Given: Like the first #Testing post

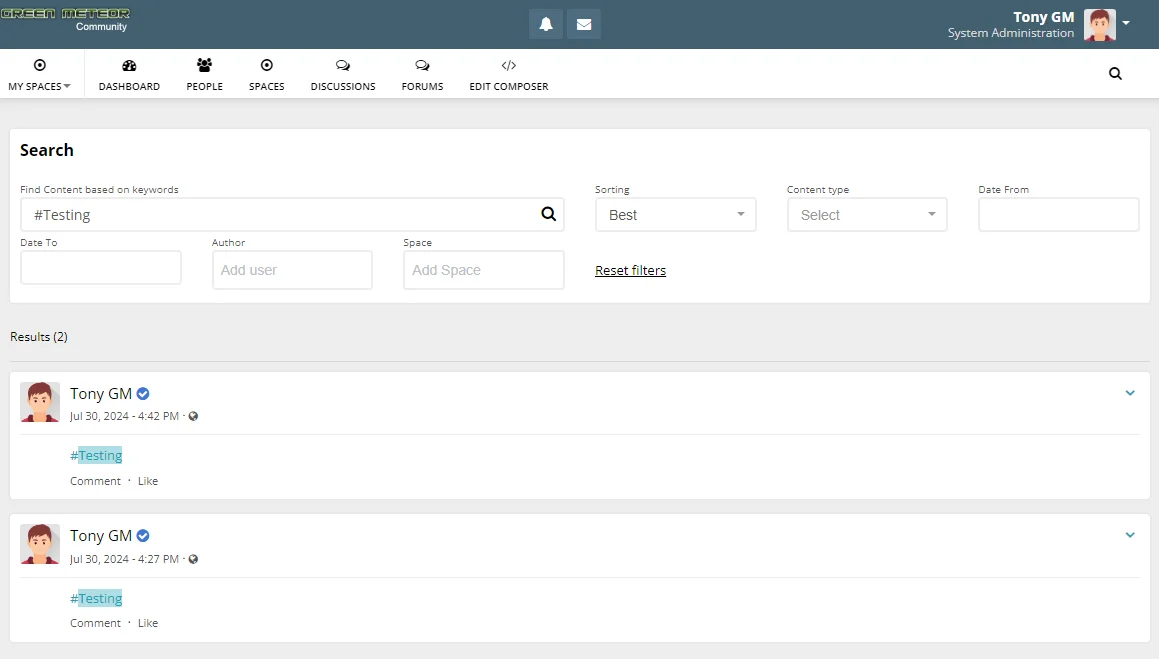Looking at the screenshot, I should coord(148,481).
